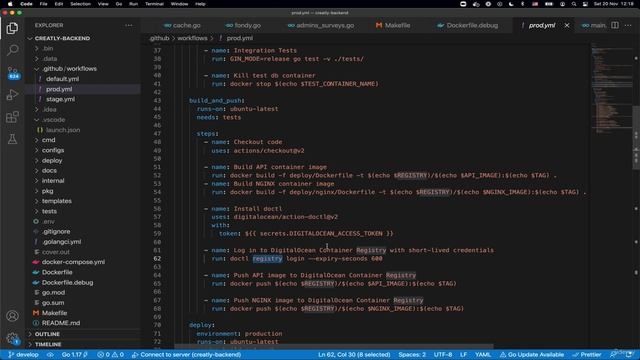Screen dimensions: 640x360
Task: Open launch.json file
Action: tap(62, 130)
